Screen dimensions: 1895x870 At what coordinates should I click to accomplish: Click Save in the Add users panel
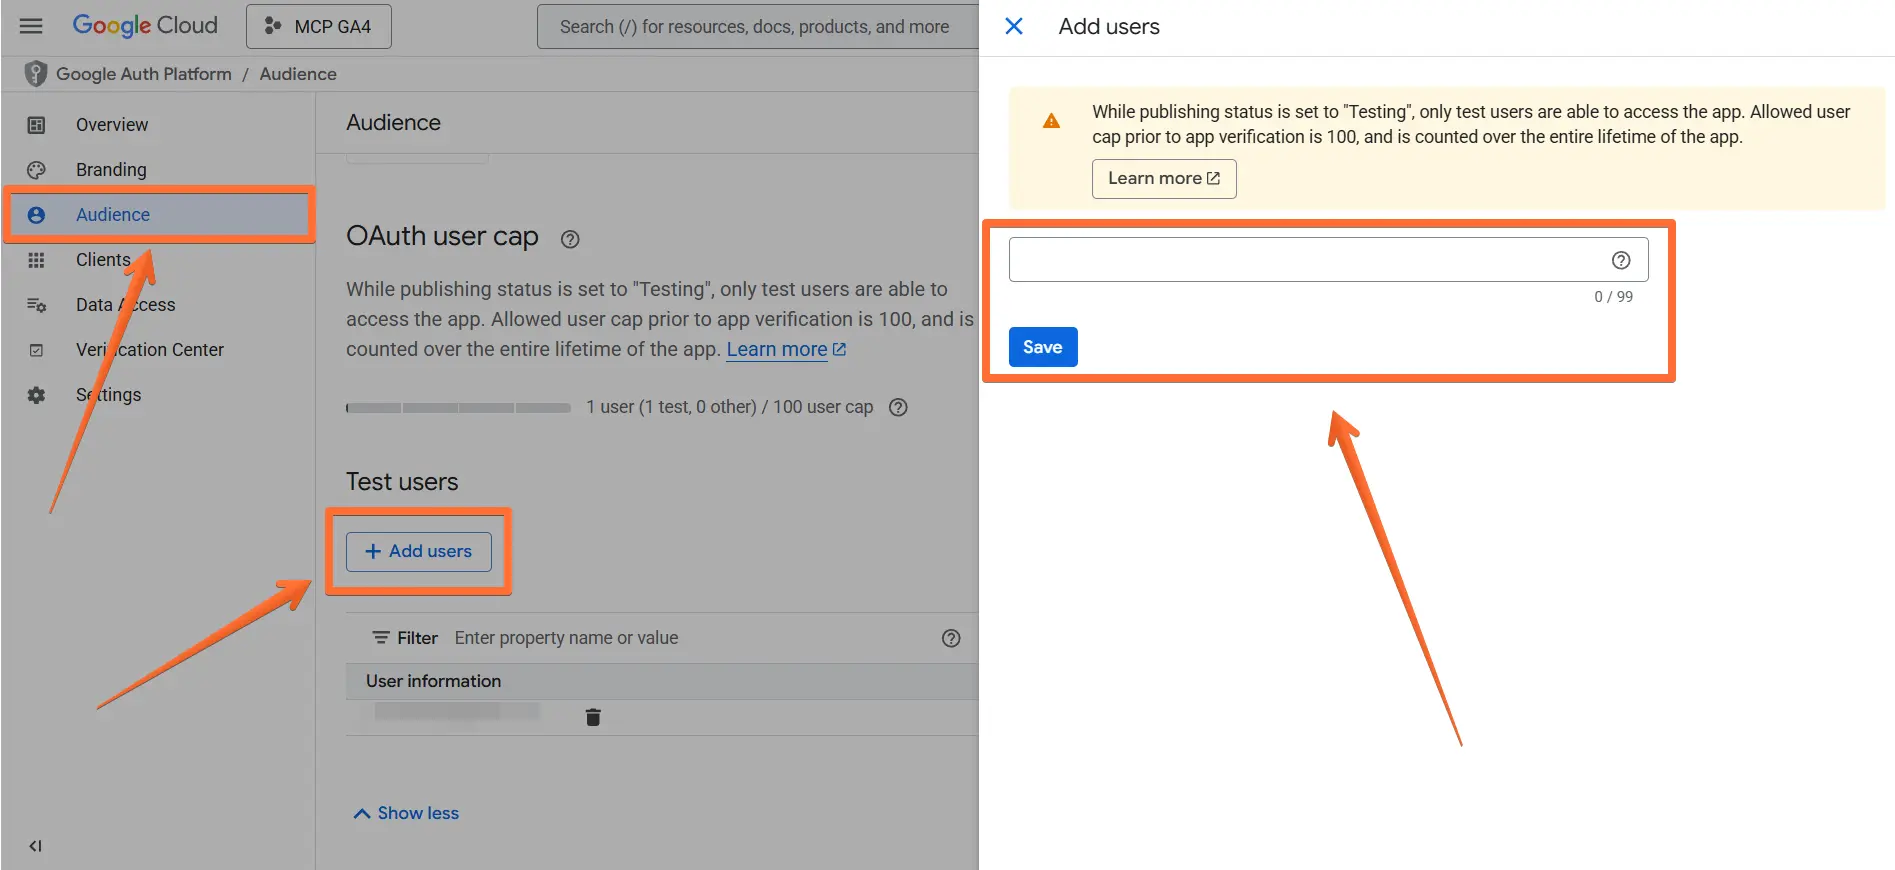click(x=1042, y=347)
